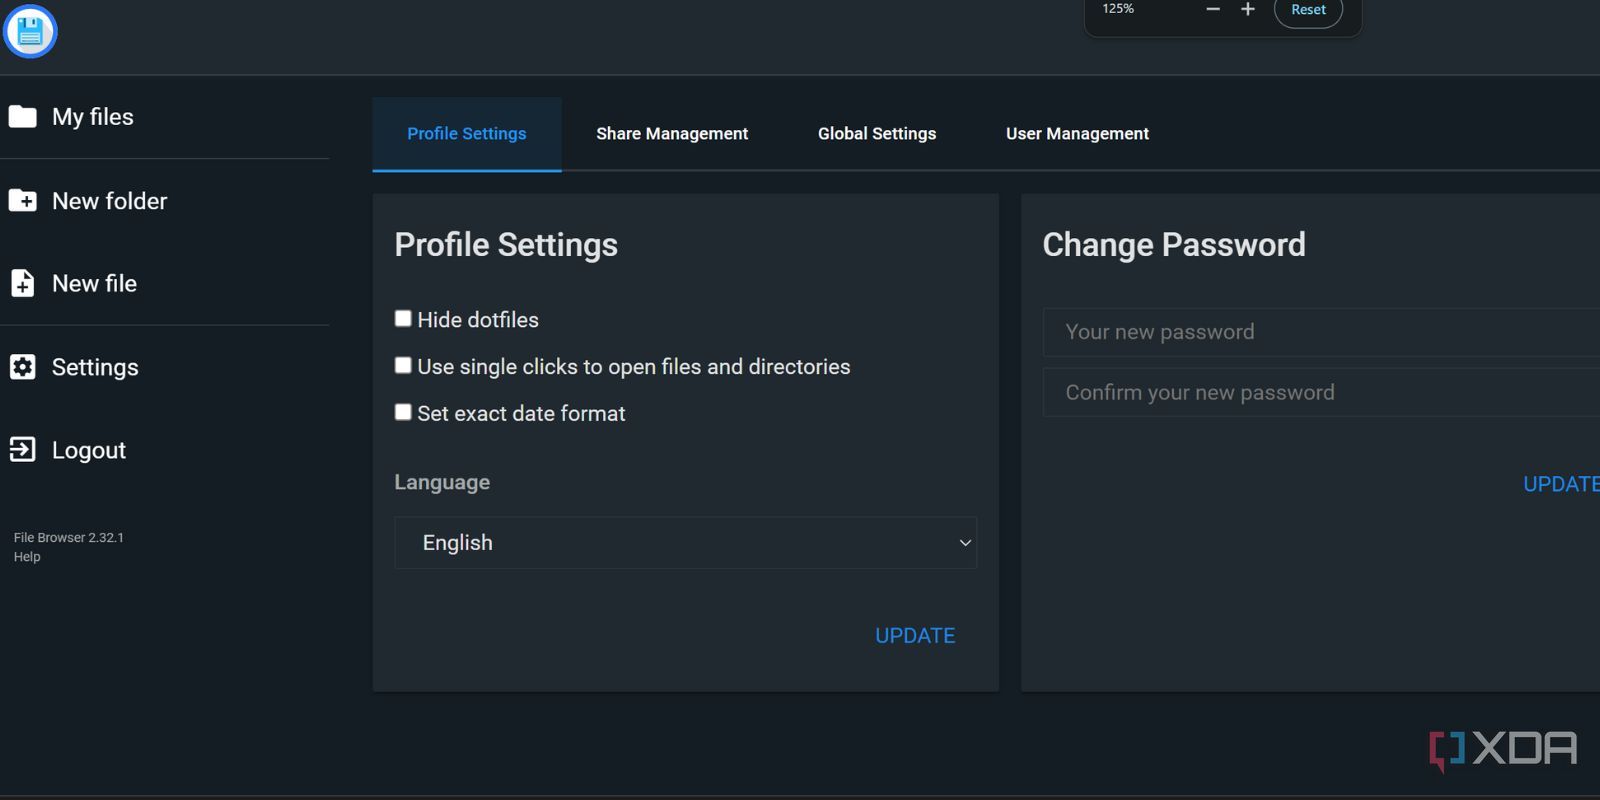Click the Language label text
The width and height of the screenshot is (1600, 800).
point(442,482)
